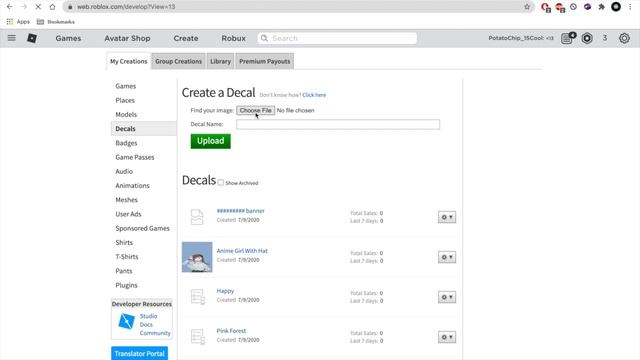
Task: Open the Roblox settings gear icon
Action: point(624,38)
